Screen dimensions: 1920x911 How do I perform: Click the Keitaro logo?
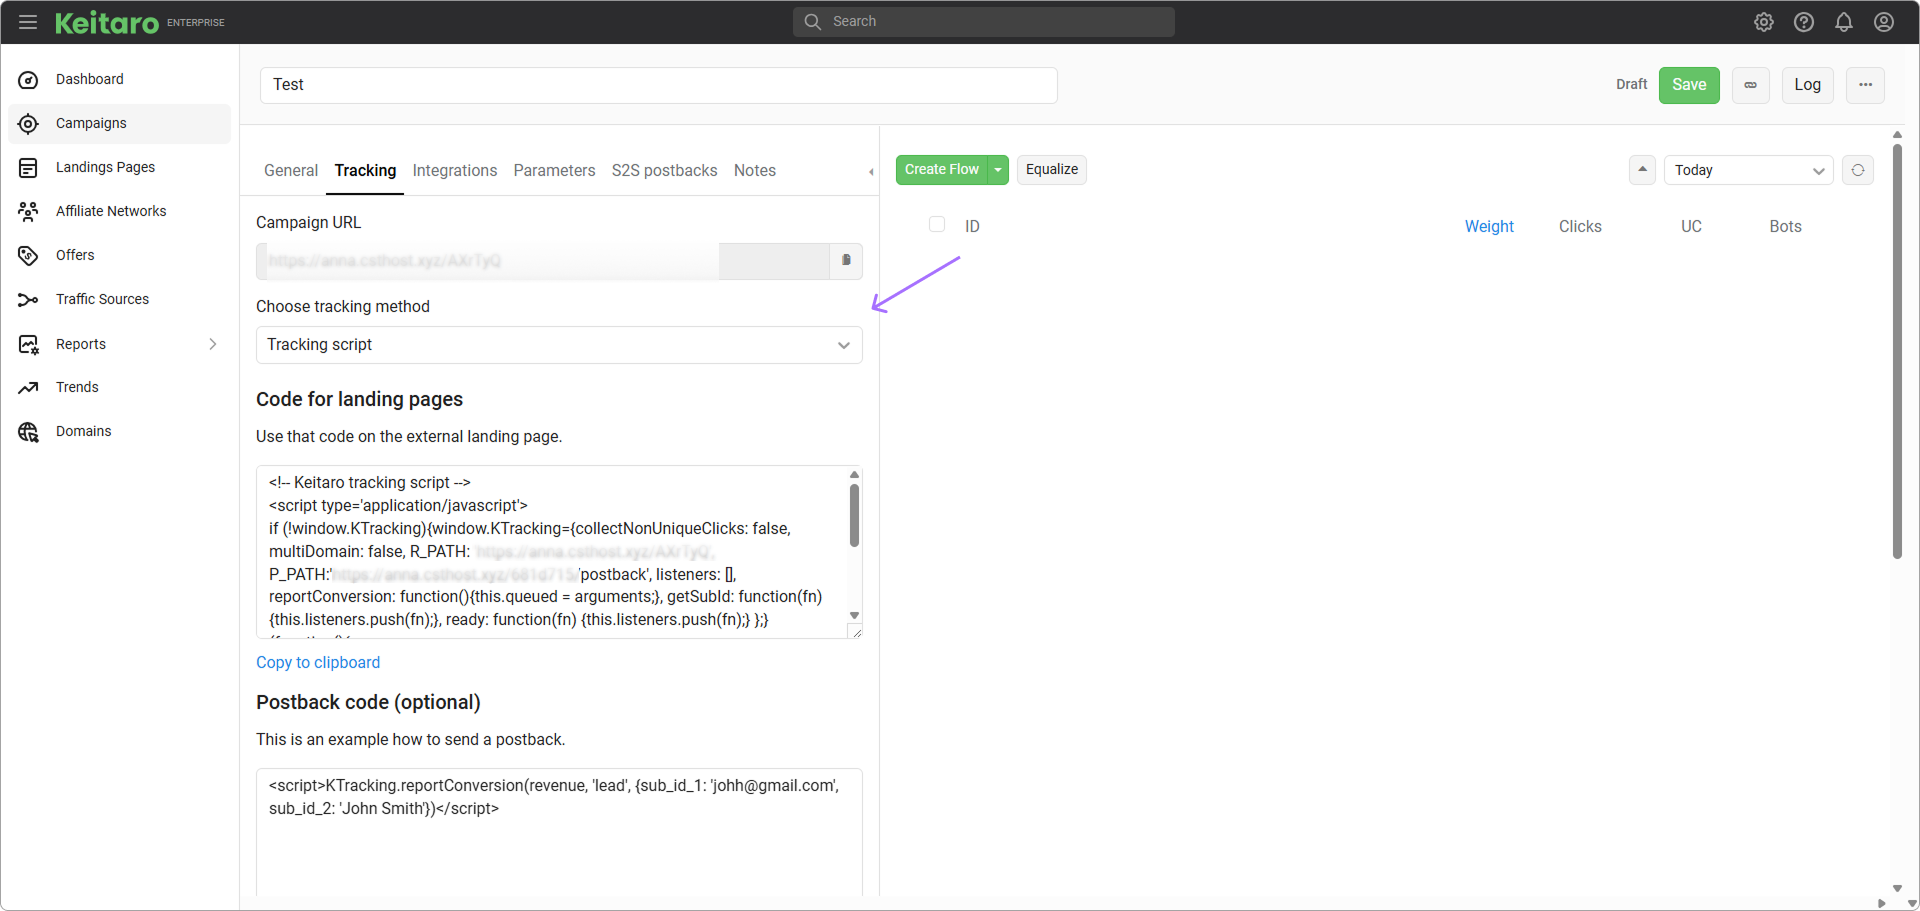point(107,22)
